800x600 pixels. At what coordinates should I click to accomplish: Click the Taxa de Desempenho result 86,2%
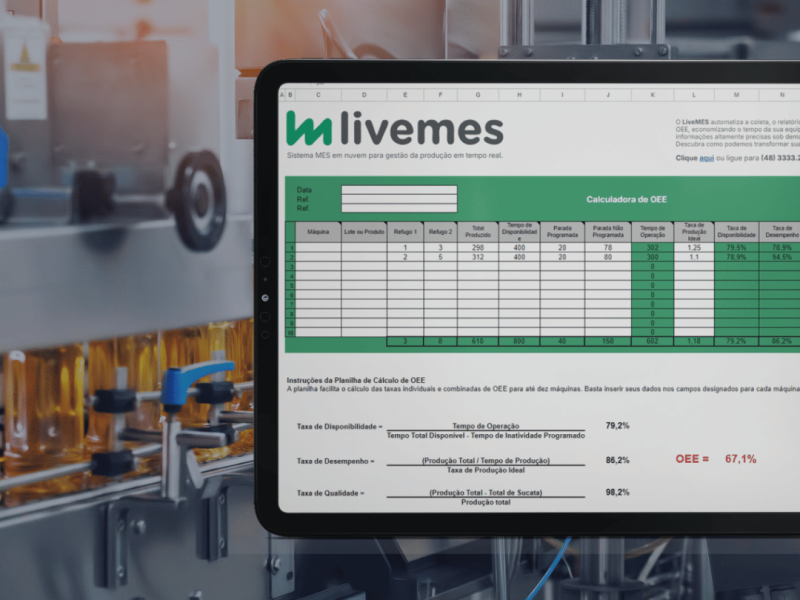[x=617, y=460]
